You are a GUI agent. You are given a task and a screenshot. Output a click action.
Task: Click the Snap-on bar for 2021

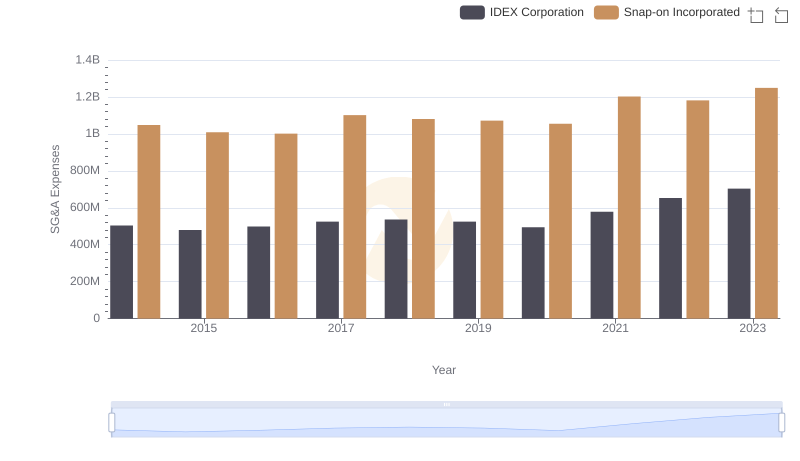click(629, 208)
